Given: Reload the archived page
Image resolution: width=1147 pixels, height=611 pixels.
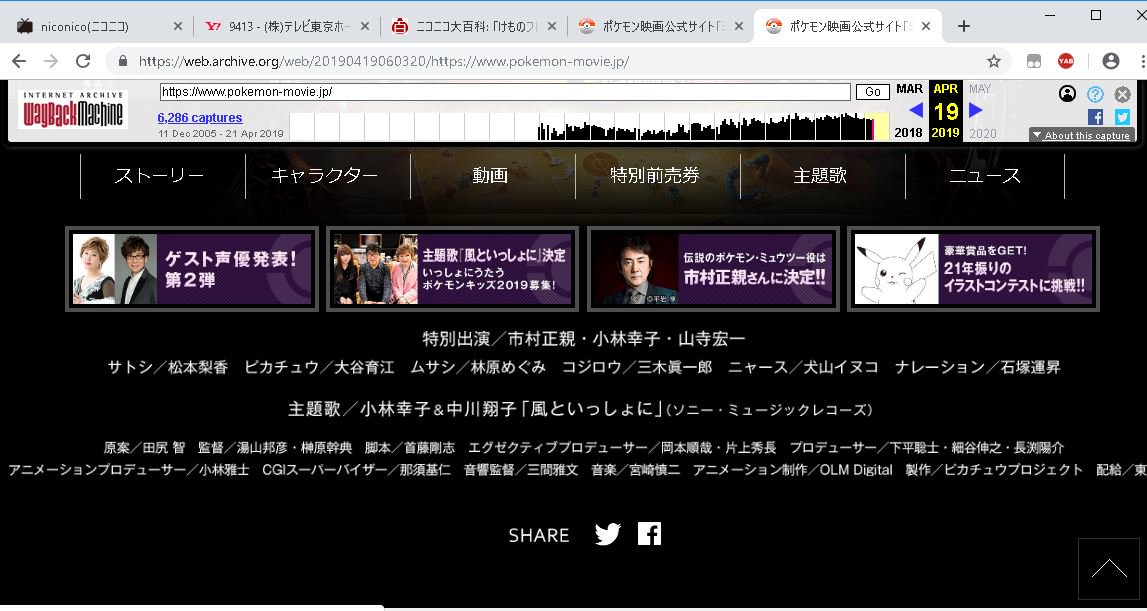Looking at the screenshot, I should tap(83, 61).
